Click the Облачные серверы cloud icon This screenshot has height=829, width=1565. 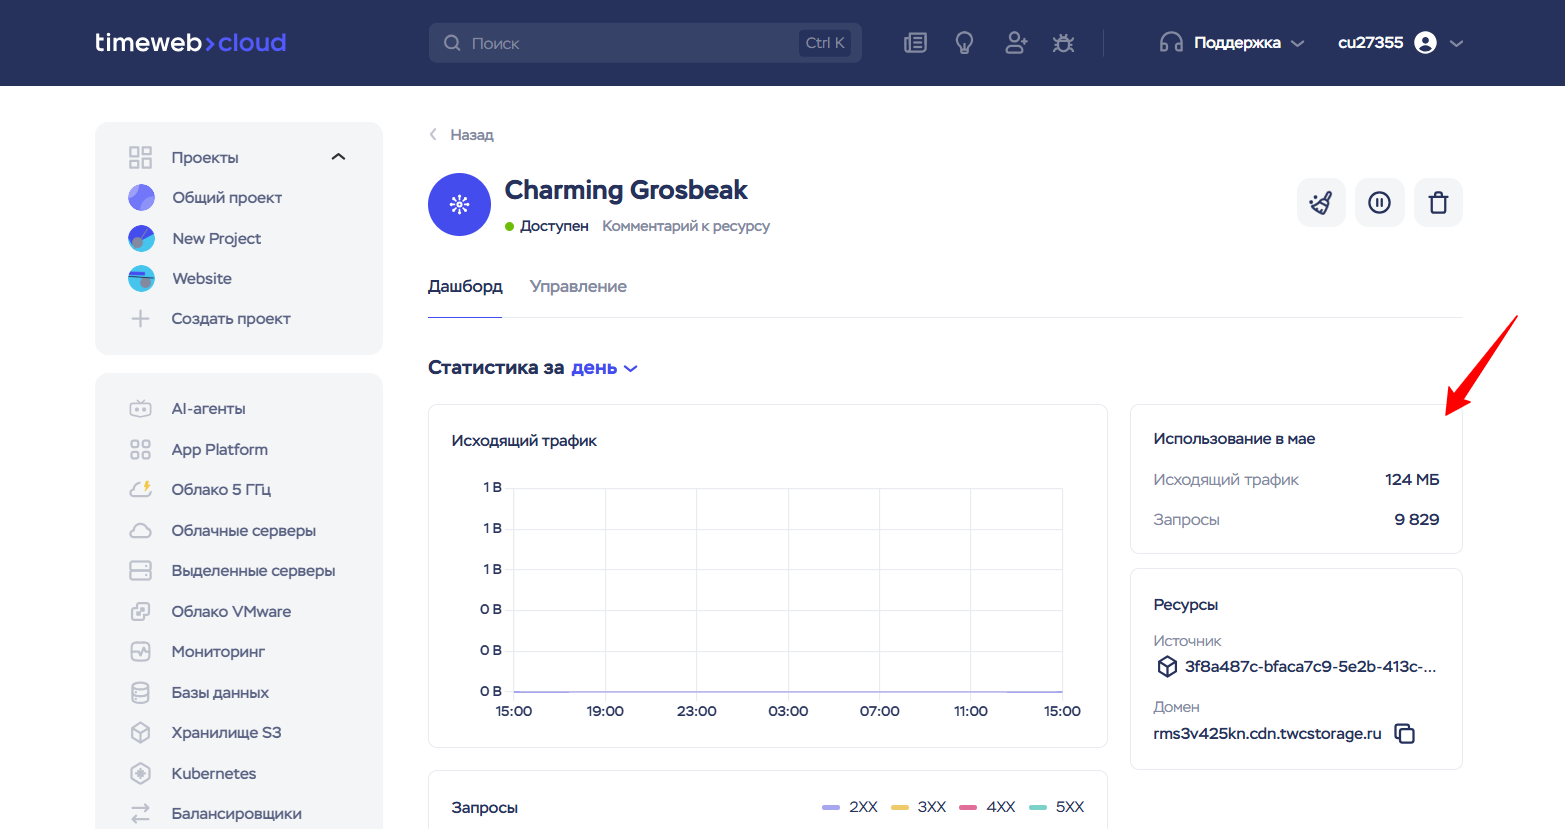[140, 531]
